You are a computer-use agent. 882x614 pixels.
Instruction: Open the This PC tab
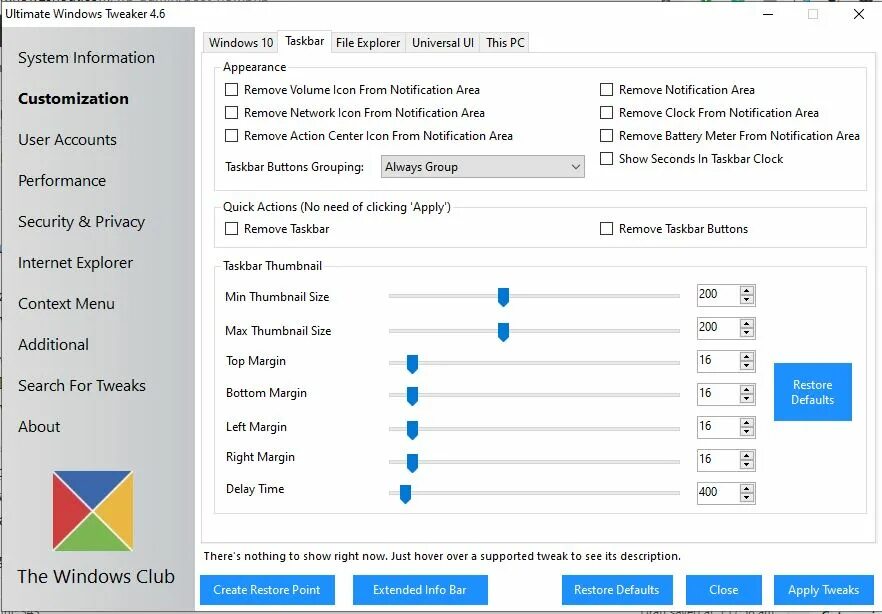505,43
